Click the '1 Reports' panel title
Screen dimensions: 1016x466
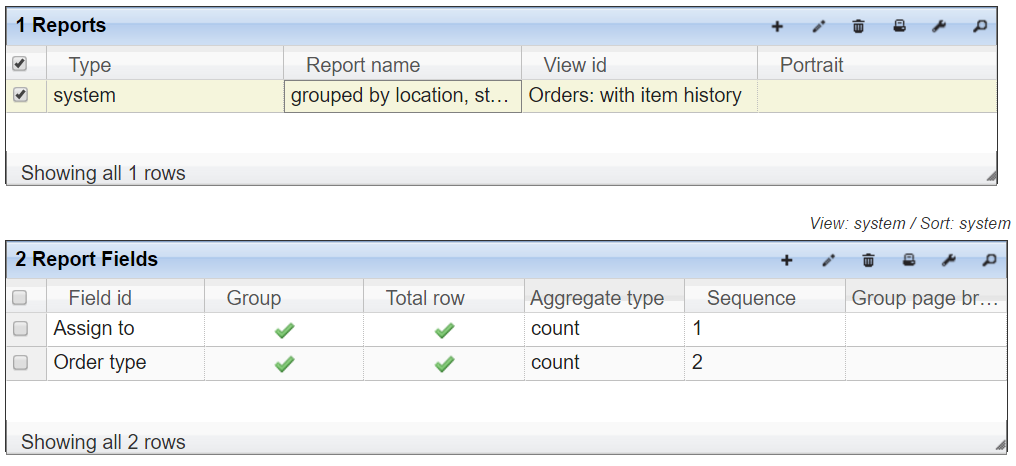click(x=61, y=26)
